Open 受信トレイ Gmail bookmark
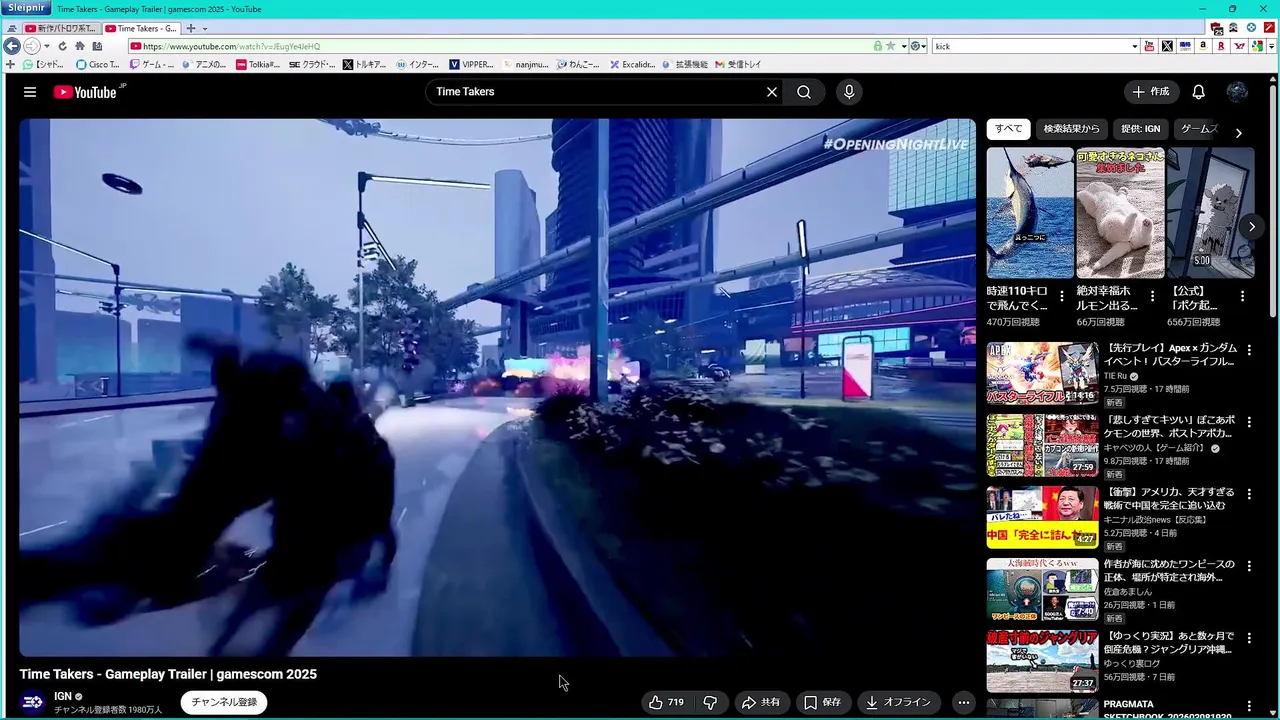Screen dimensions: 1280x720 point(738,64)
